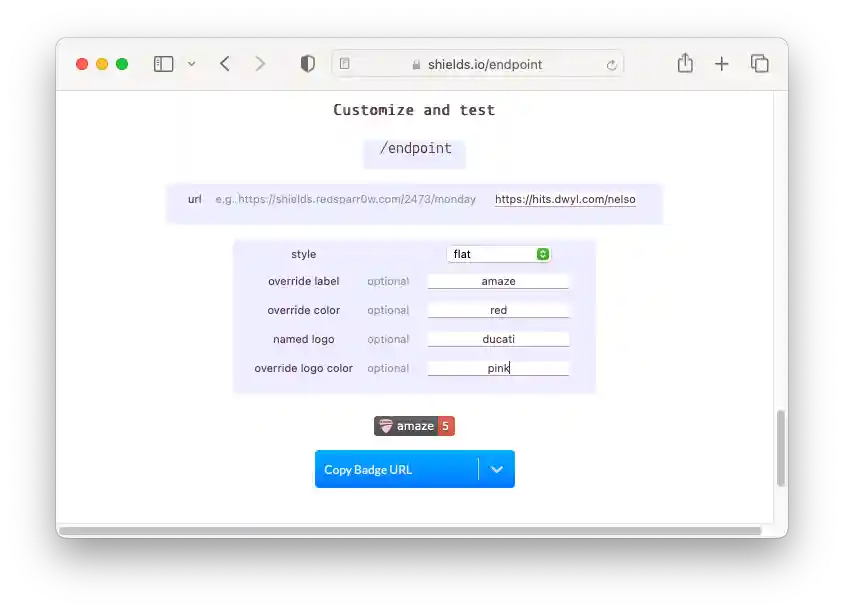
Task: Toggle the Safari sidebar button
Action: [163, 64]
